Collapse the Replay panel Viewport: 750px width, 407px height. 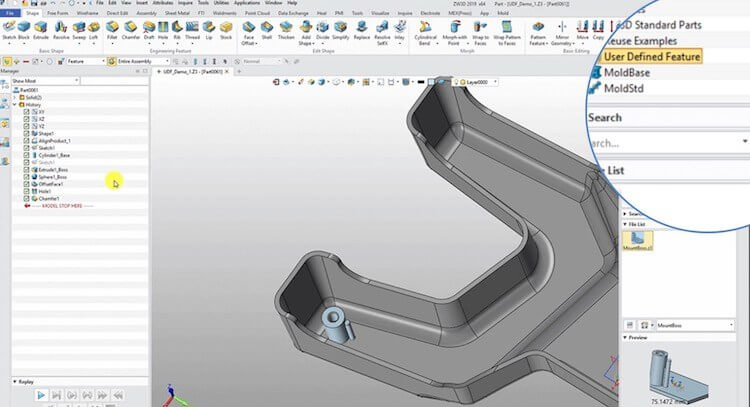coord(15,382)
